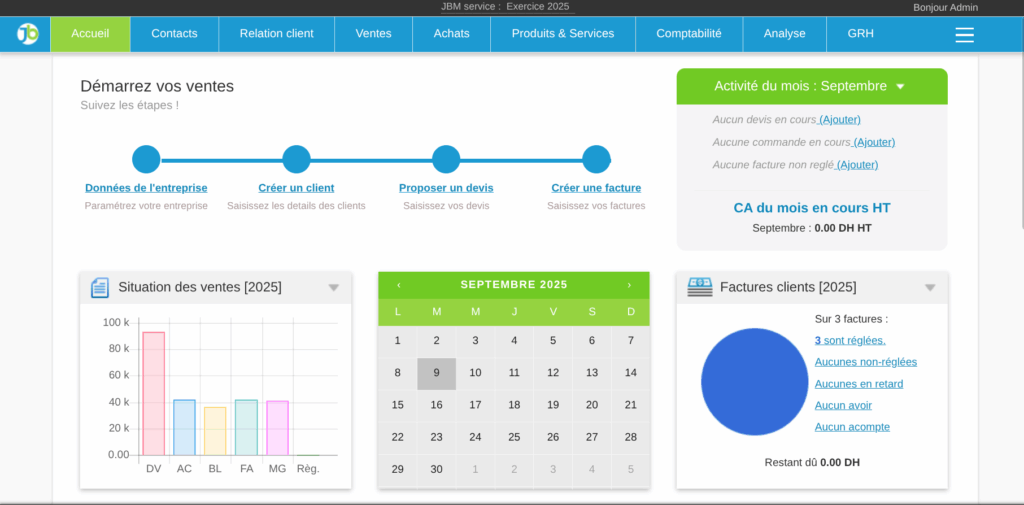Click the pink DV bar in sales chart

tap(153, 393)
